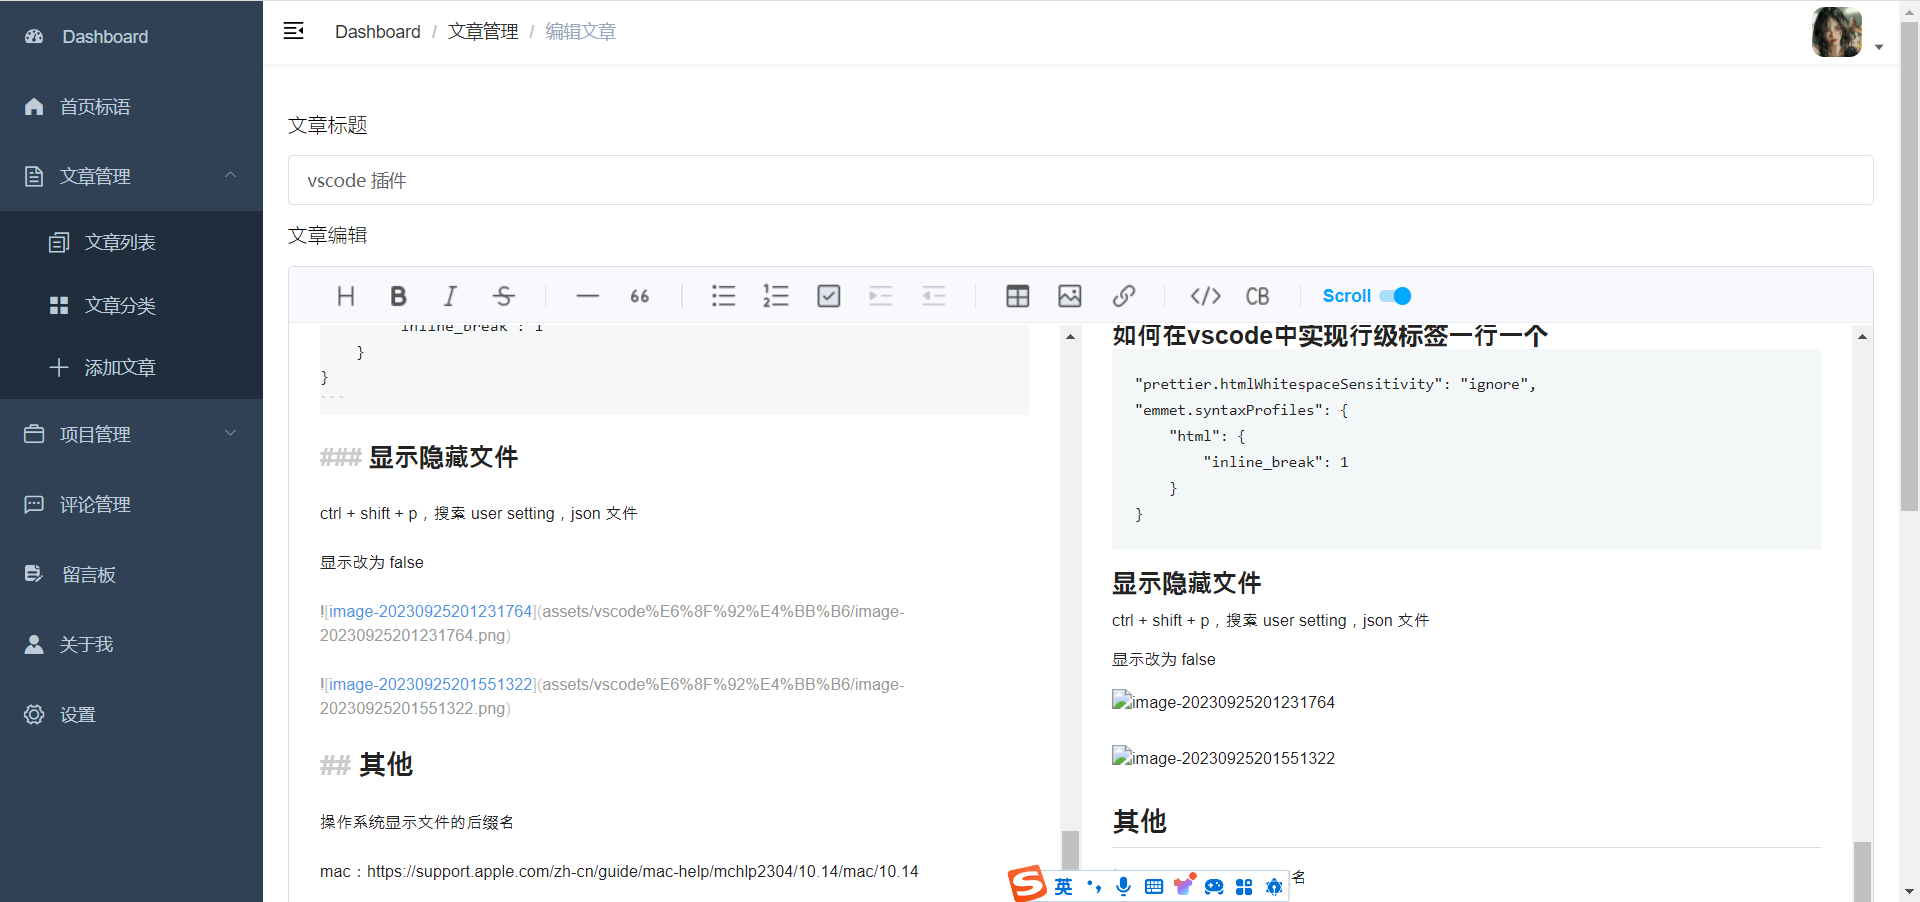Open 首页标语 in the sidebar

point(131,106)
